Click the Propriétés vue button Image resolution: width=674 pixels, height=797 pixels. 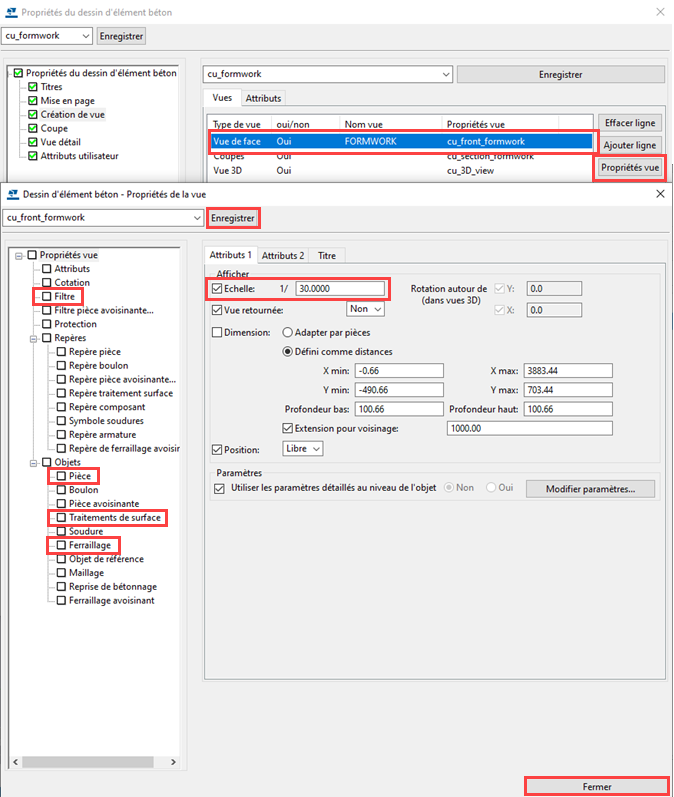[630, 168]
